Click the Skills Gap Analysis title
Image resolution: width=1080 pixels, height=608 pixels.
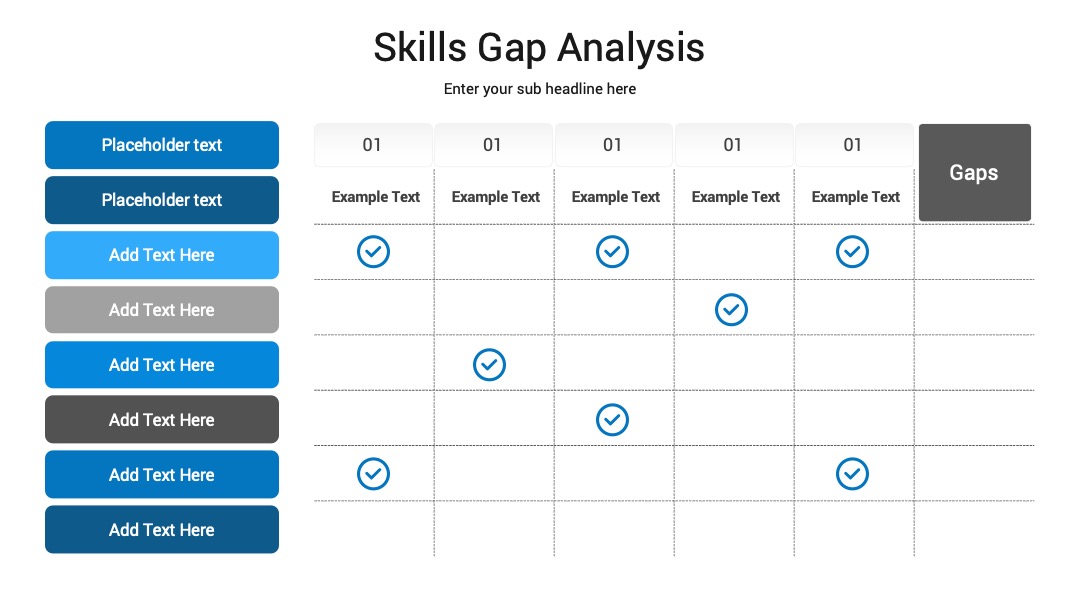coord(539,48)
